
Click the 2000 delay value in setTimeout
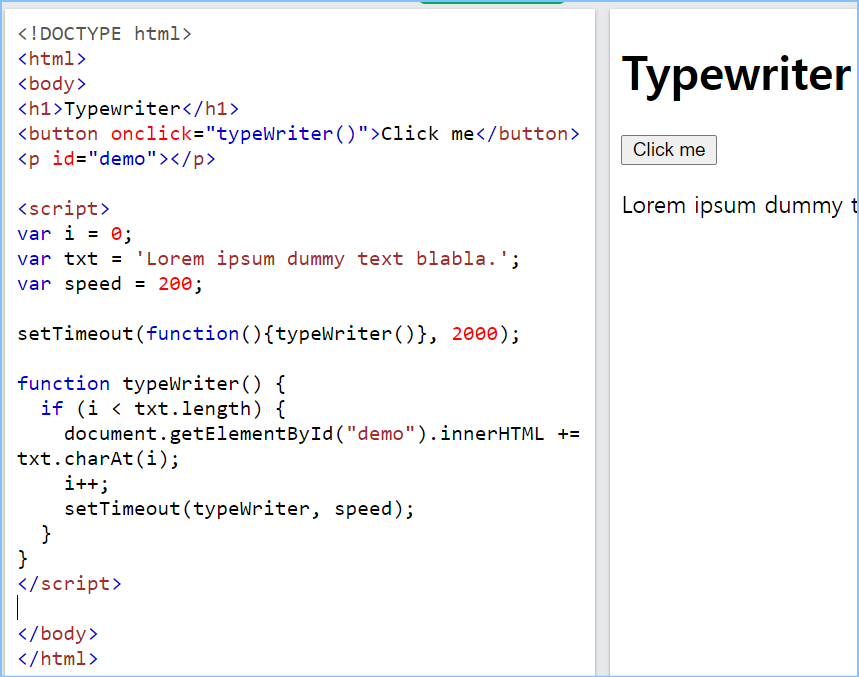[x=474, y=334]
